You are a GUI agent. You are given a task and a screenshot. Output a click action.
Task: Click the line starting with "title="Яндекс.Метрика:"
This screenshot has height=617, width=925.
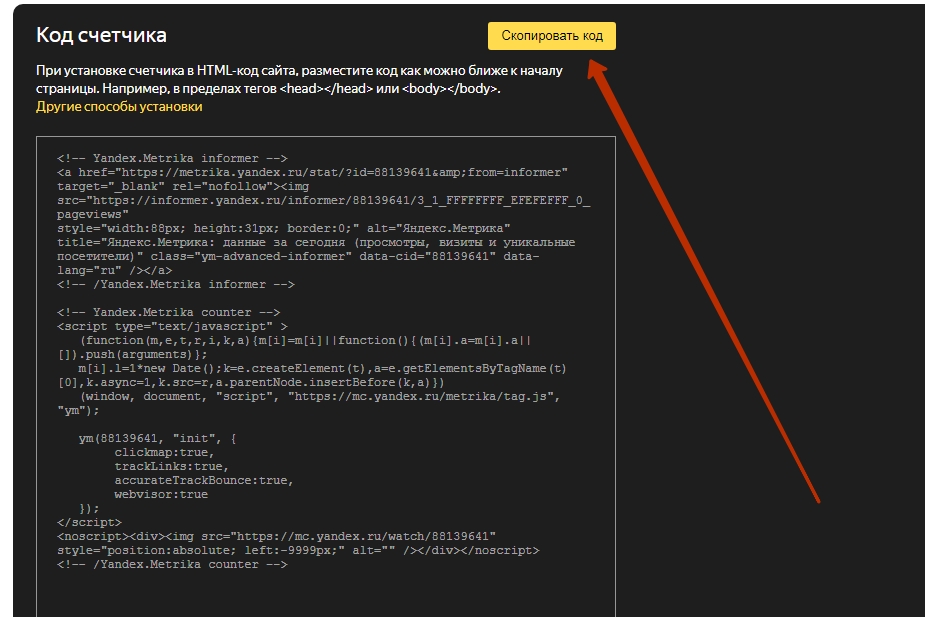coord(316,242)
